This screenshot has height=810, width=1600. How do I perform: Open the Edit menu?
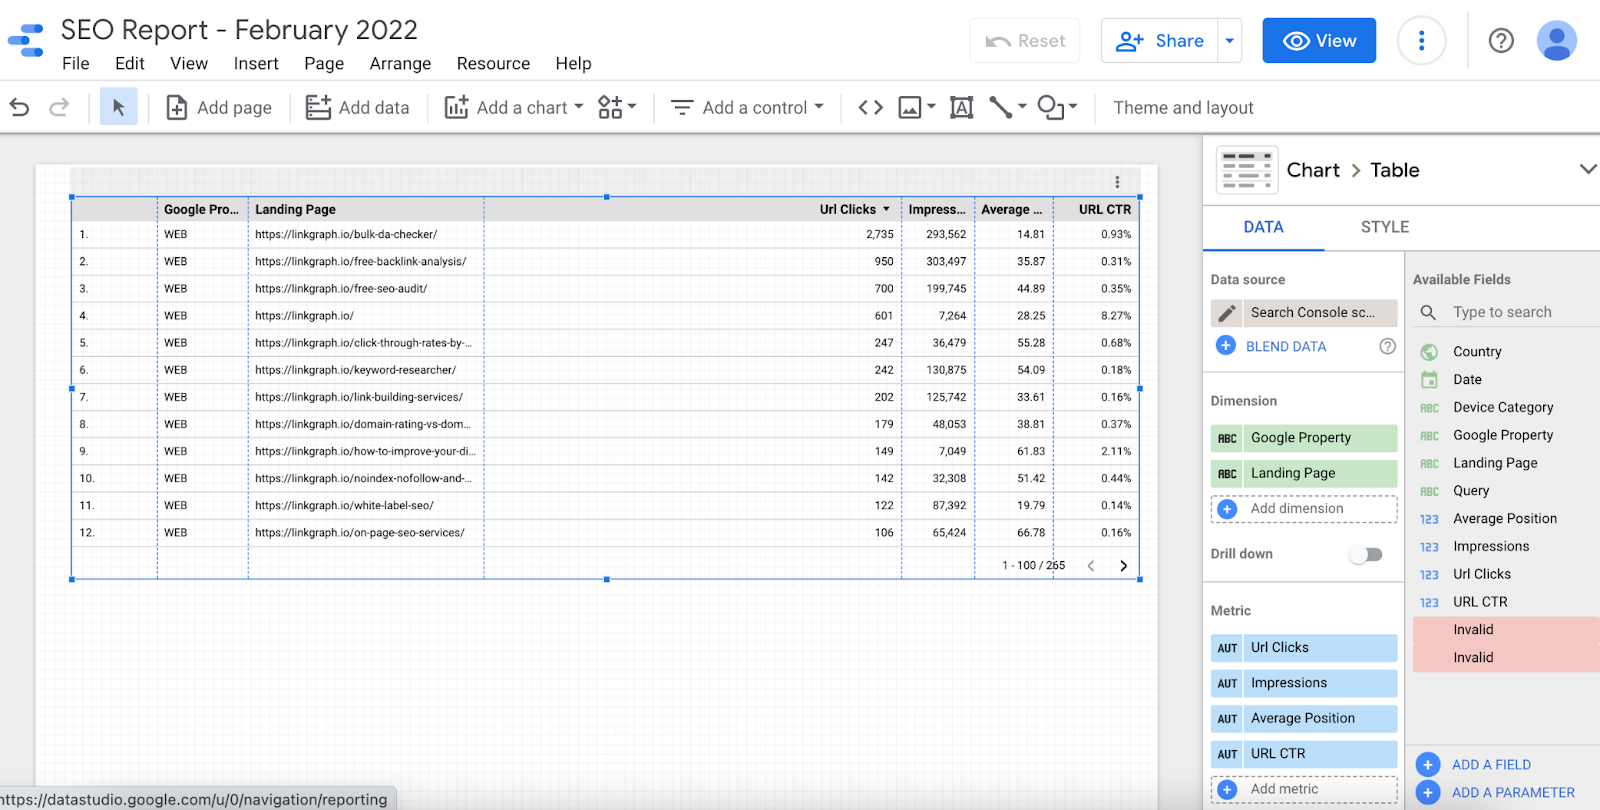pyautogui.click(x=130, y=64)
